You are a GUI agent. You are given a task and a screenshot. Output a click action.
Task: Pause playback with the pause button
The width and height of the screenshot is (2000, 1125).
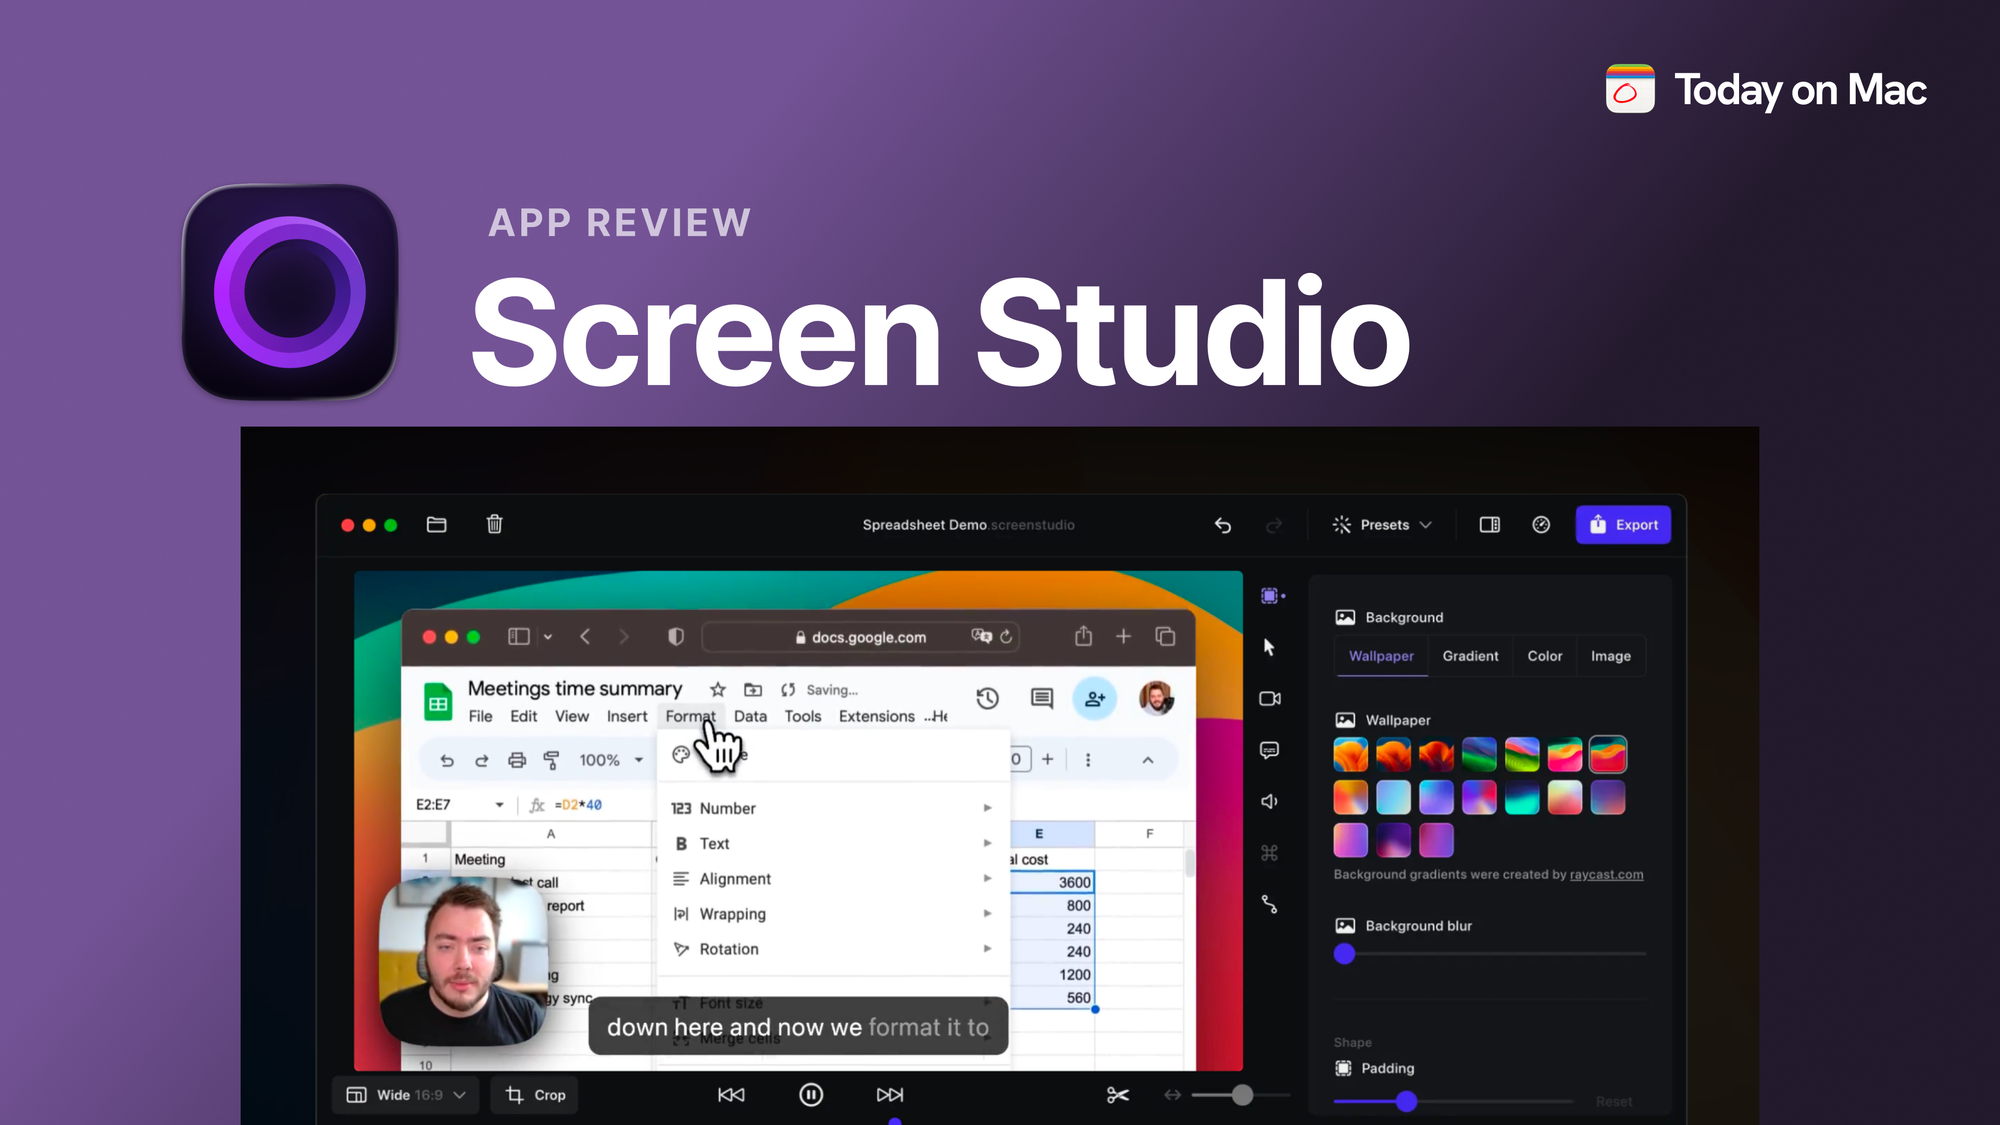coord(810,1095)
